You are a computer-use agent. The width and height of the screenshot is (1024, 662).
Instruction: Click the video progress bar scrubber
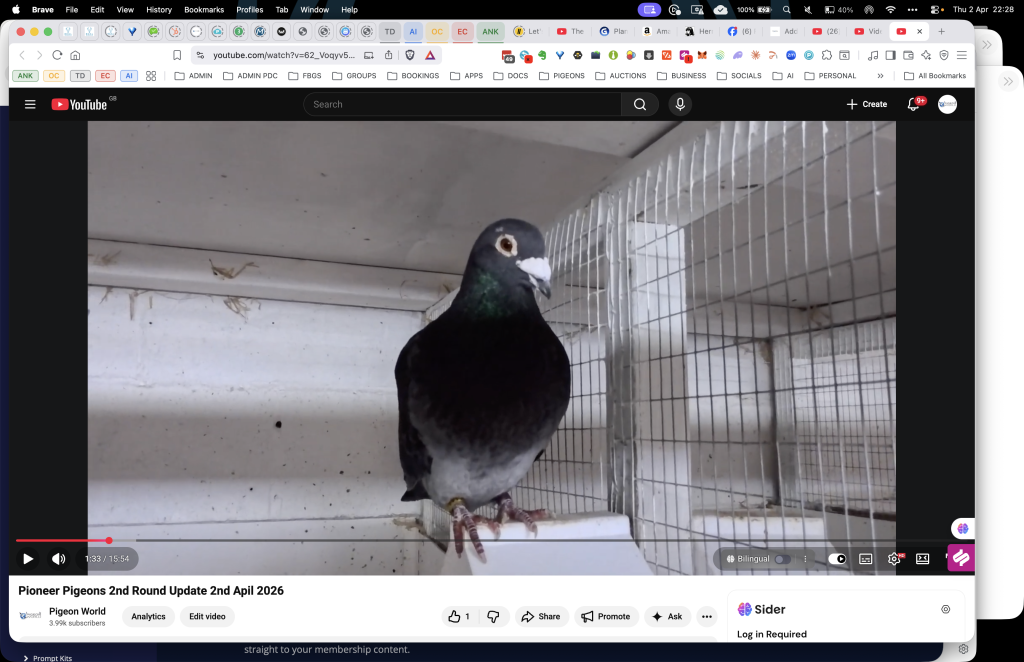[x=109, y=541]
